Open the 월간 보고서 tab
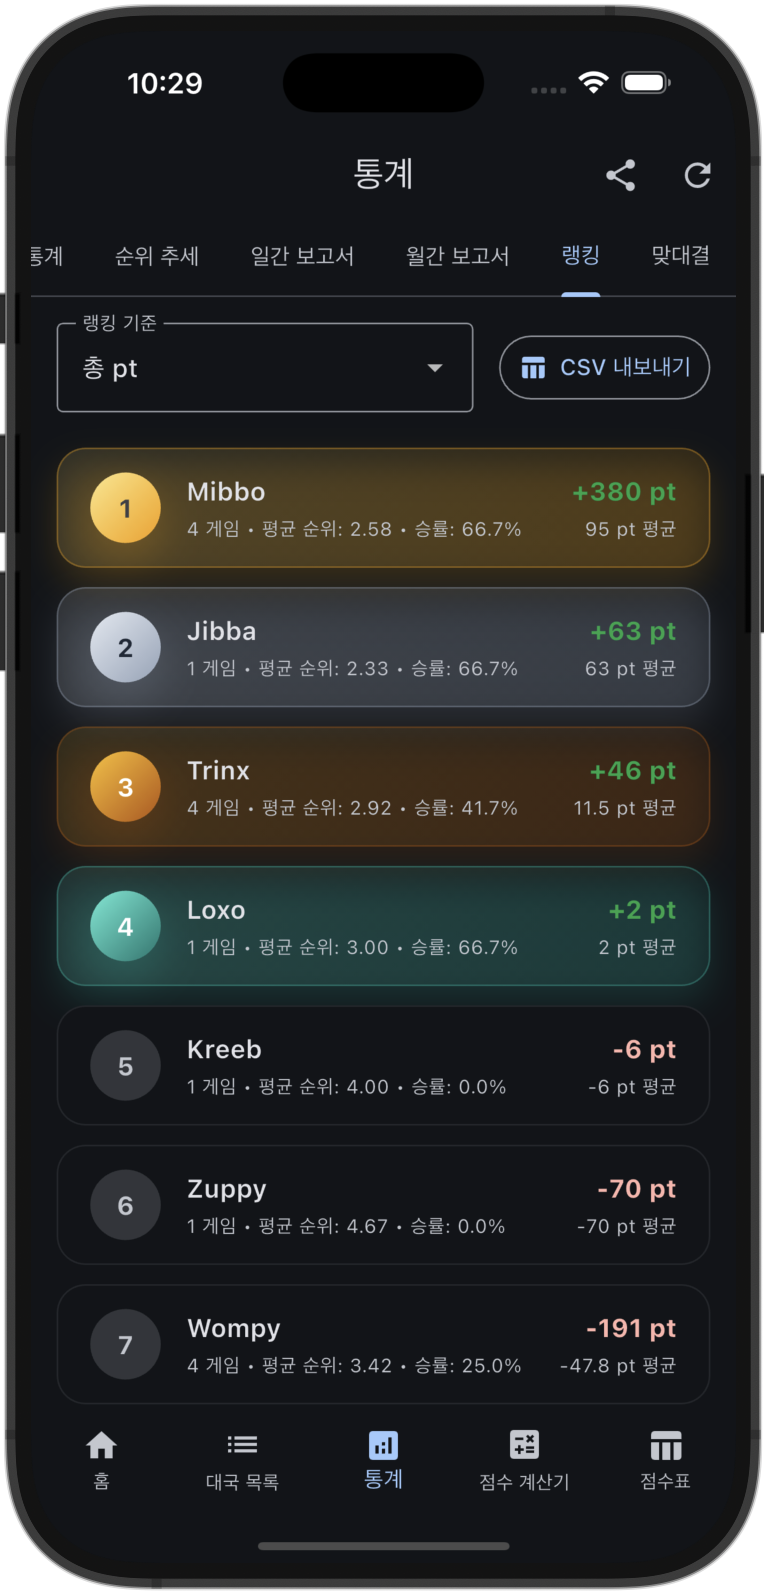 pyautogui.click(x=457, y=256)
